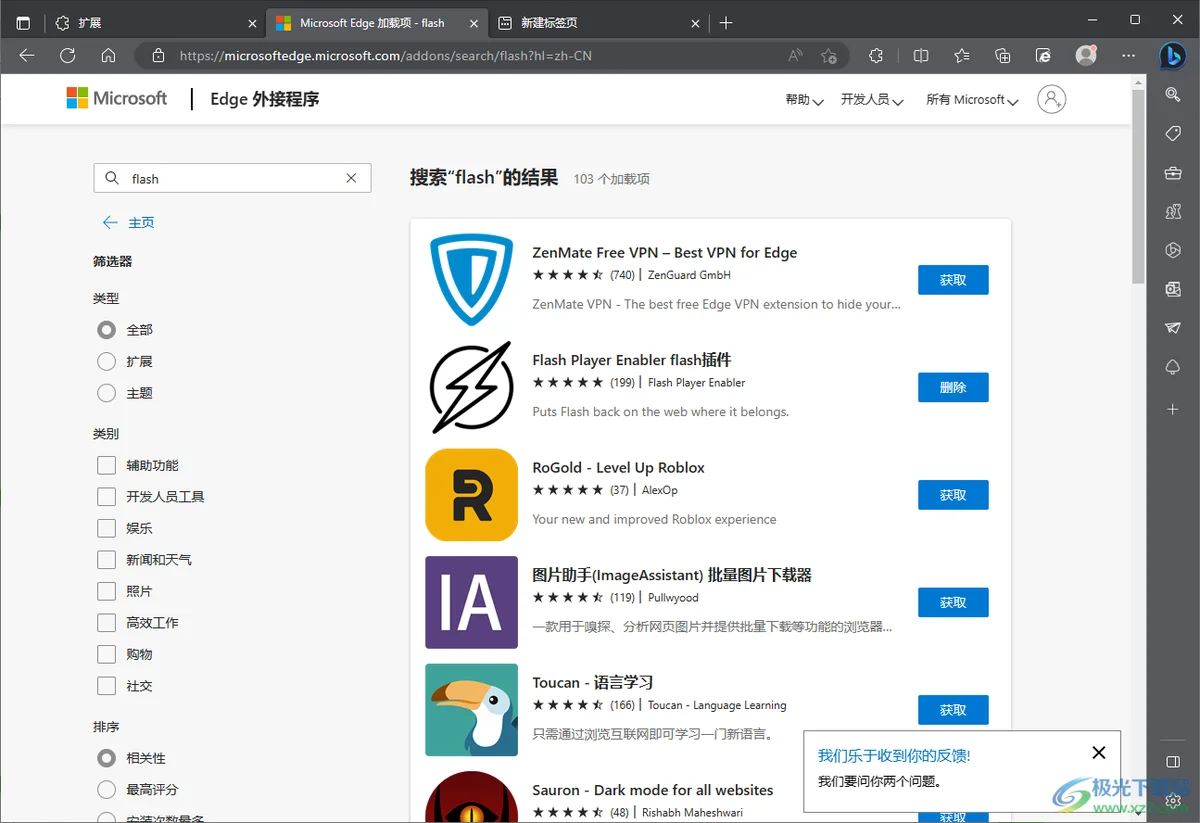This screenshot has height=823, width=1200.
Task: Add a site to the sidebar
Action: (x=1173, y=409)
